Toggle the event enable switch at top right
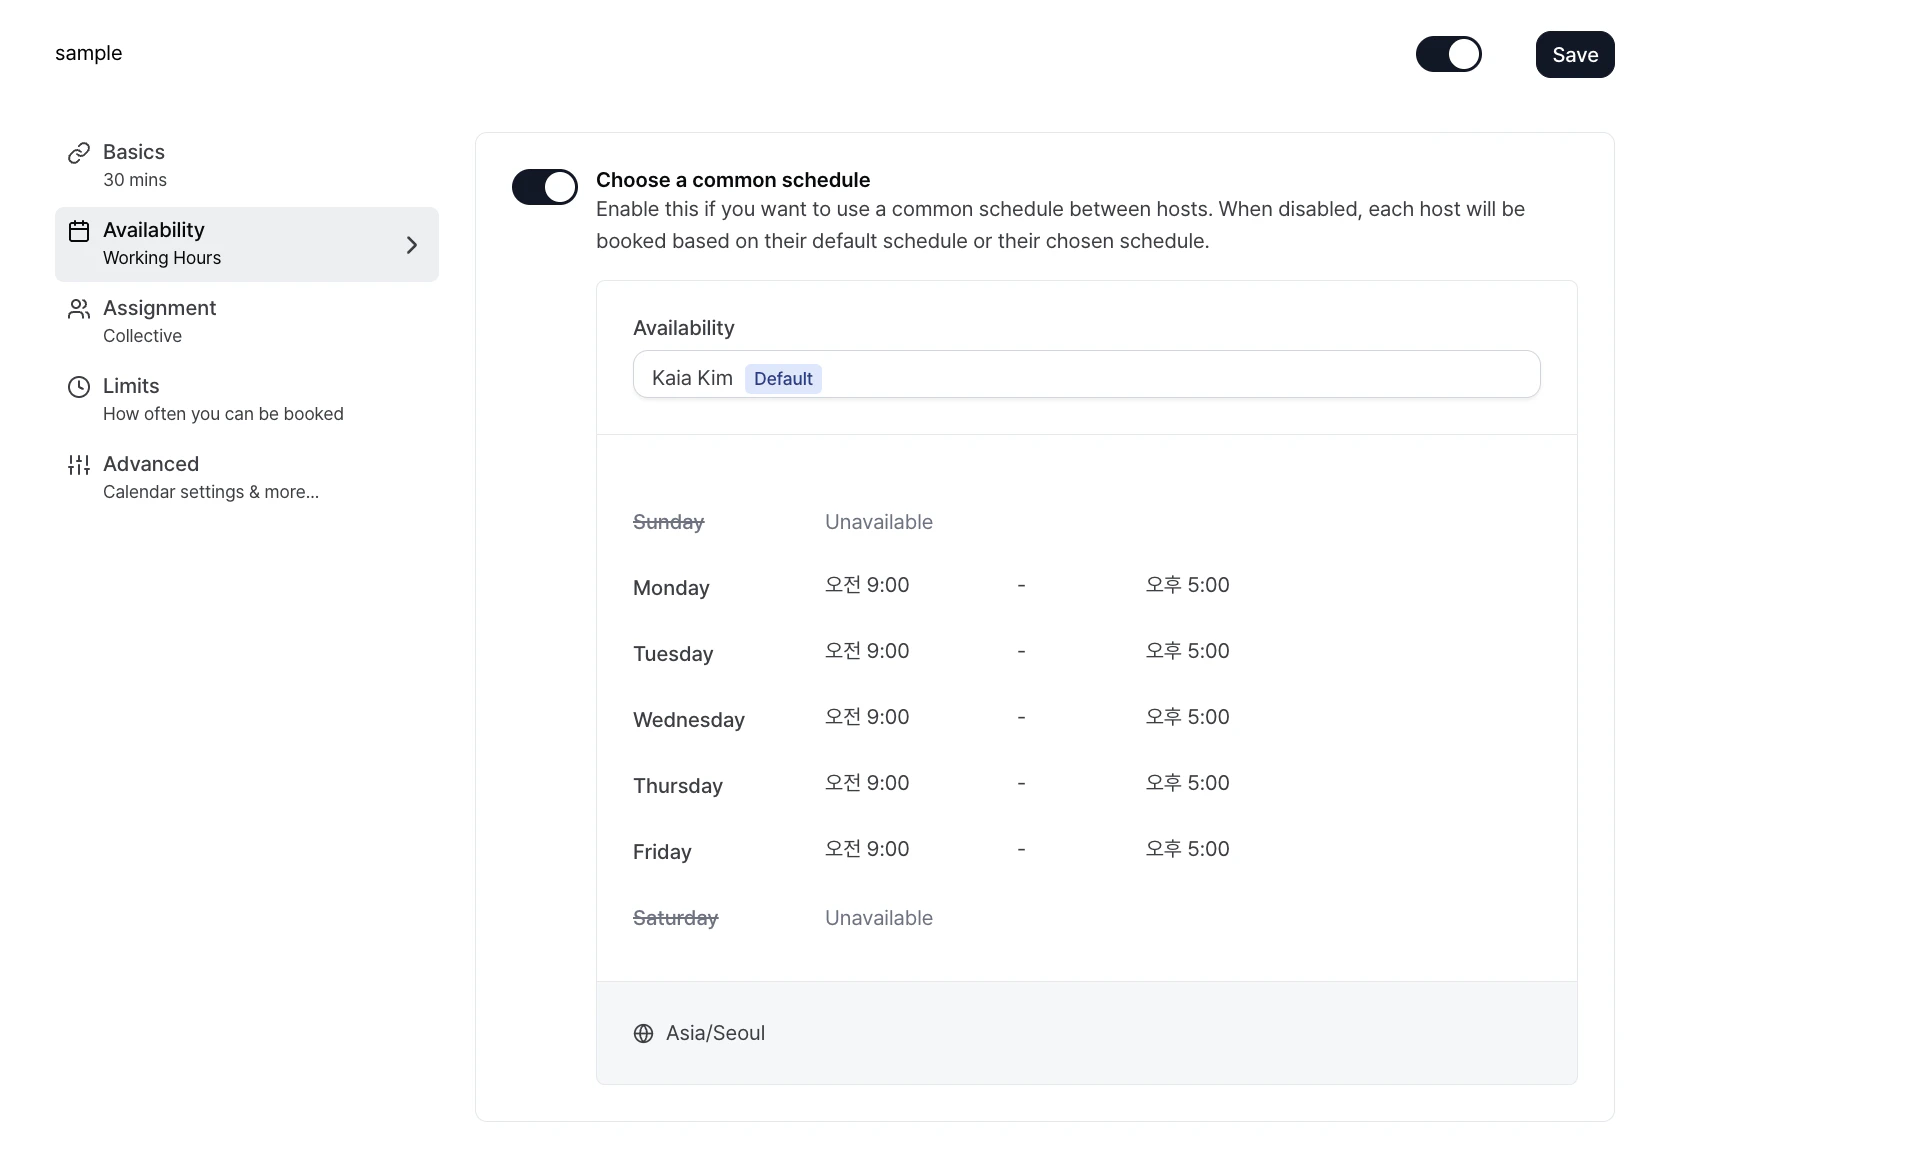Viewport: 1918px width, 1172px height. coord(1448,54)
